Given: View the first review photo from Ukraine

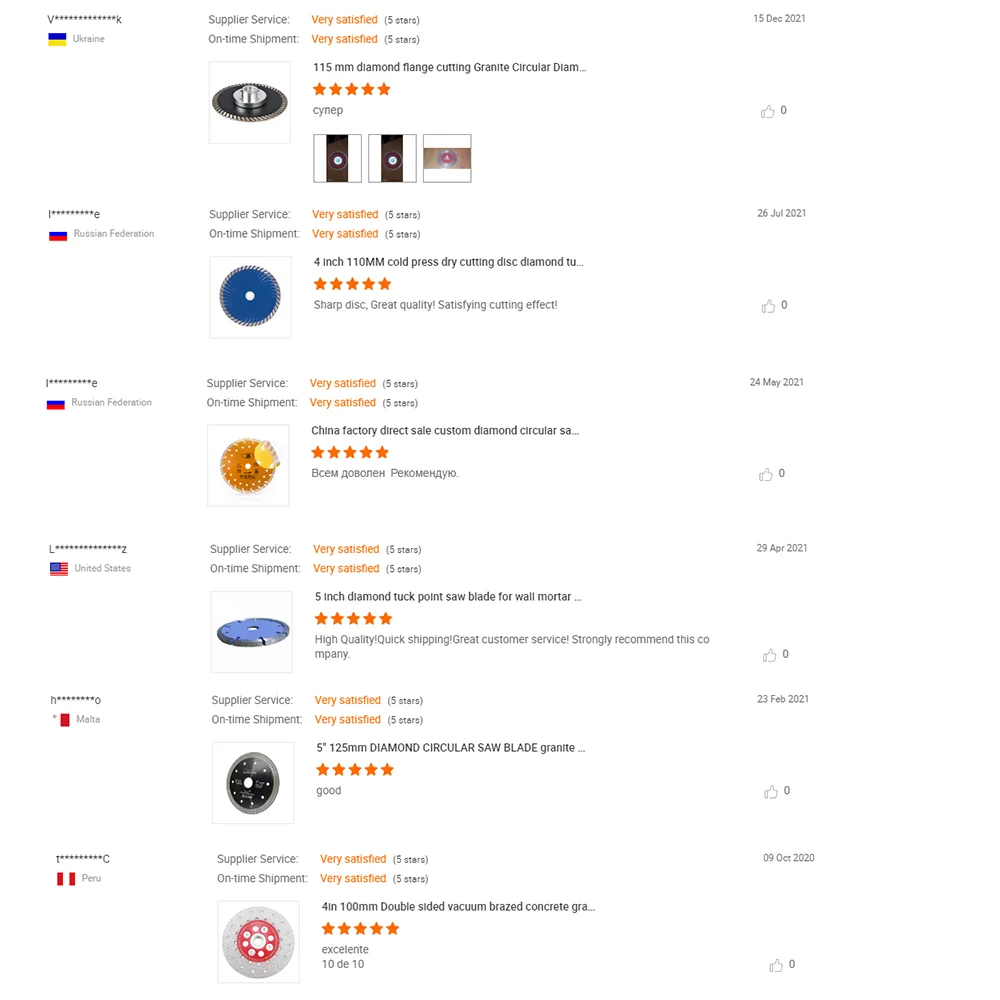Looking at the screenshot, I should [337, 158].
